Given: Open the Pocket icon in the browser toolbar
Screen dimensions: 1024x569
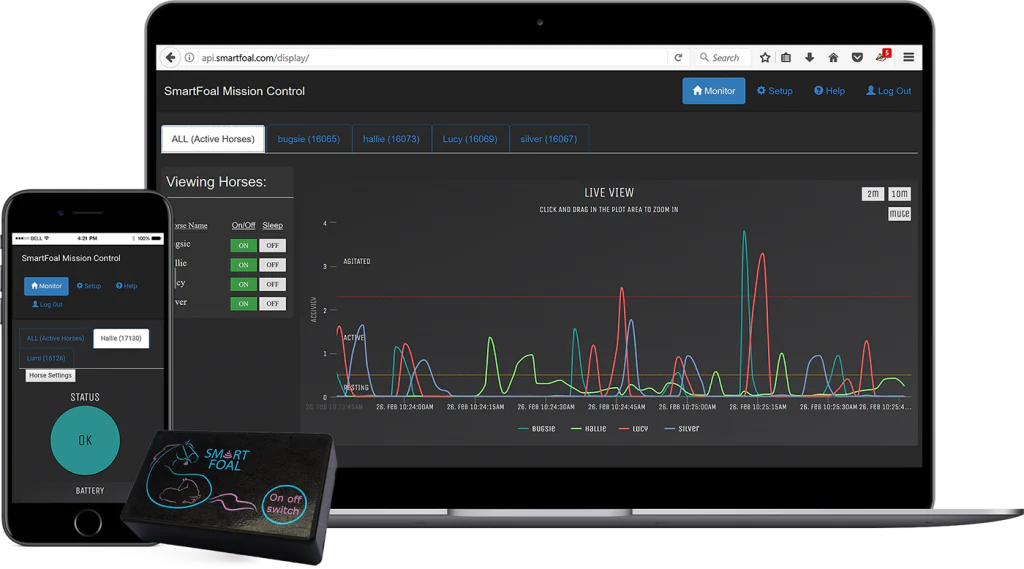Looking at the screenshot, I should click(857, 58).
